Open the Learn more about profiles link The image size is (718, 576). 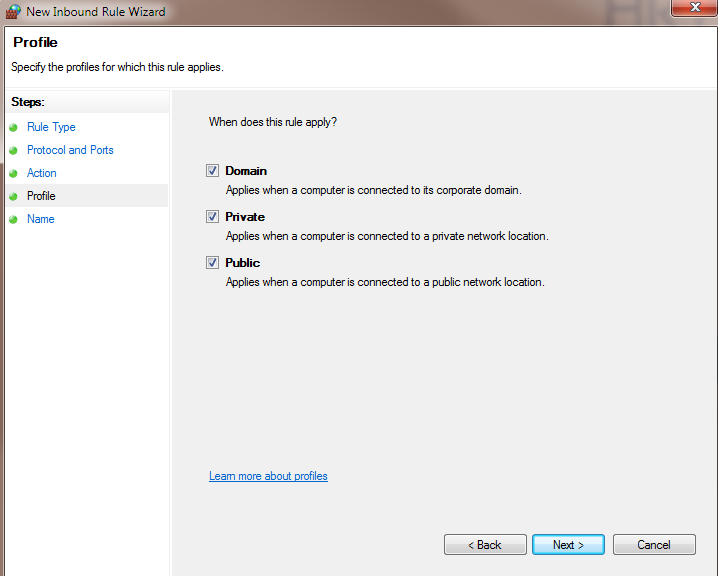(x=268, y=476)
